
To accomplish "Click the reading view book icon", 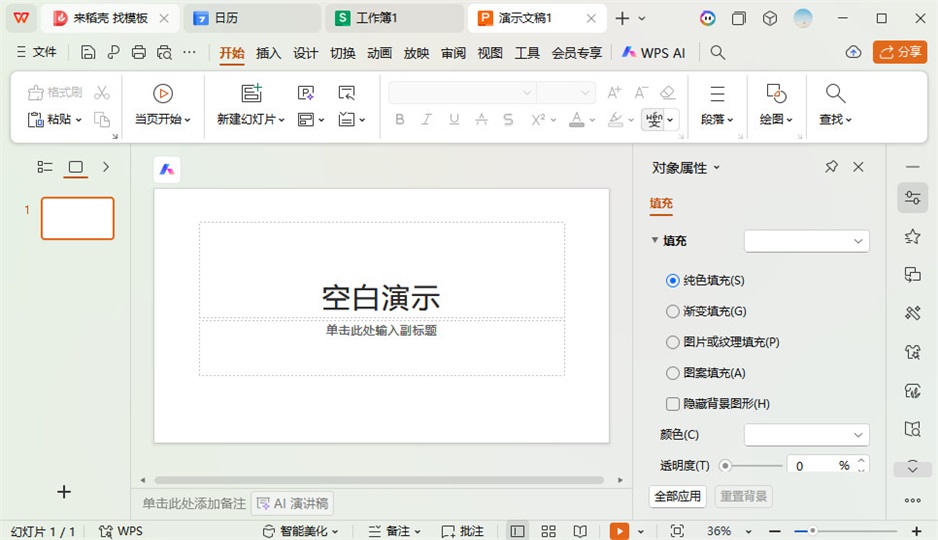I will click(580, 531).
